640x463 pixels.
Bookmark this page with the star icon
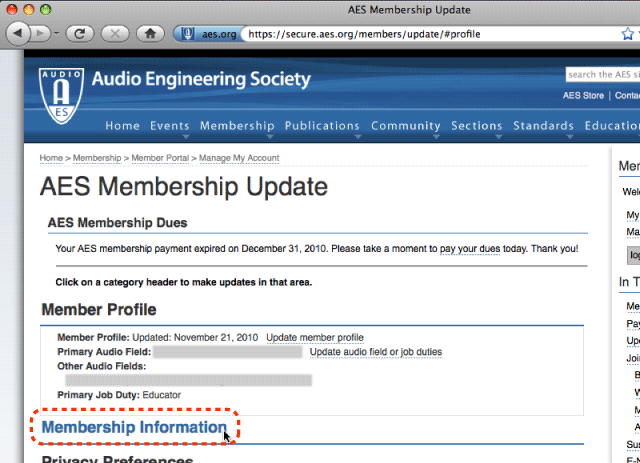[627, 34]
